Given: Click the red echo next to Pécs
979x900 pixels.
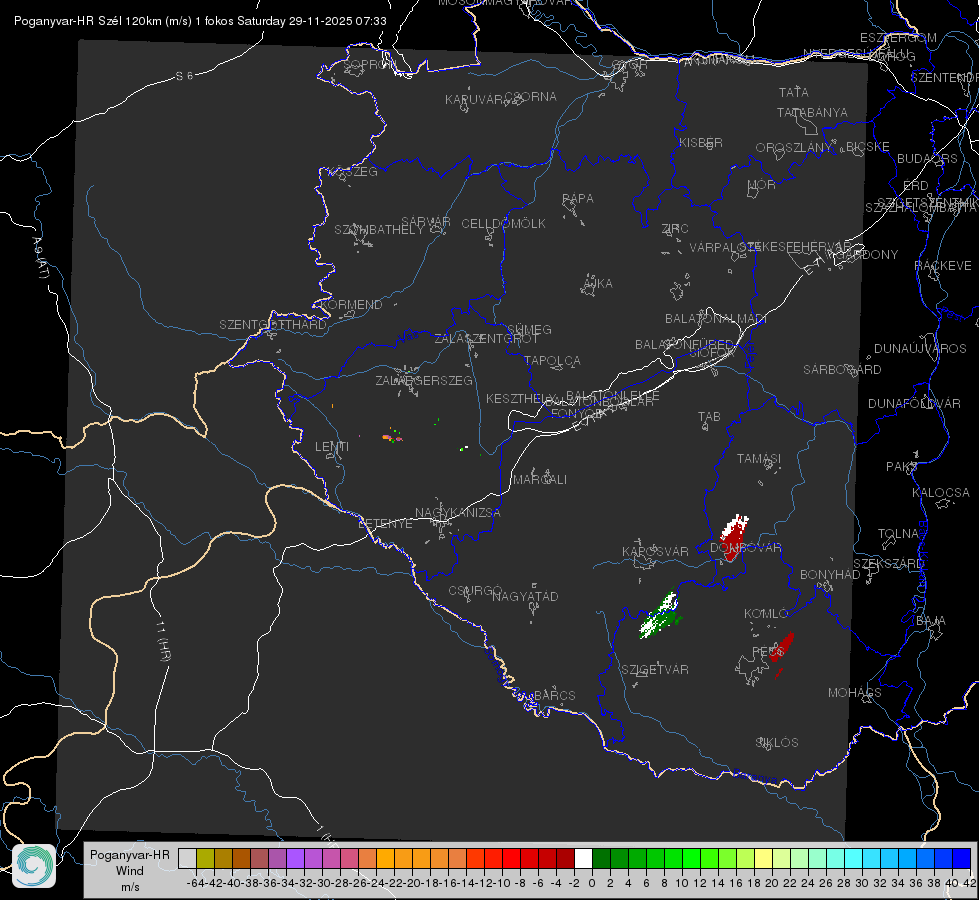Looking at the screenshot, I should 782,648.
